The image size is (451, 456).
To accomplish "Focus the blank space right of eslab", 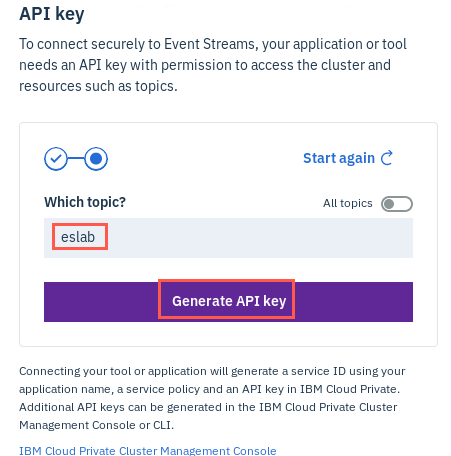I will click(x=260, y=238).
